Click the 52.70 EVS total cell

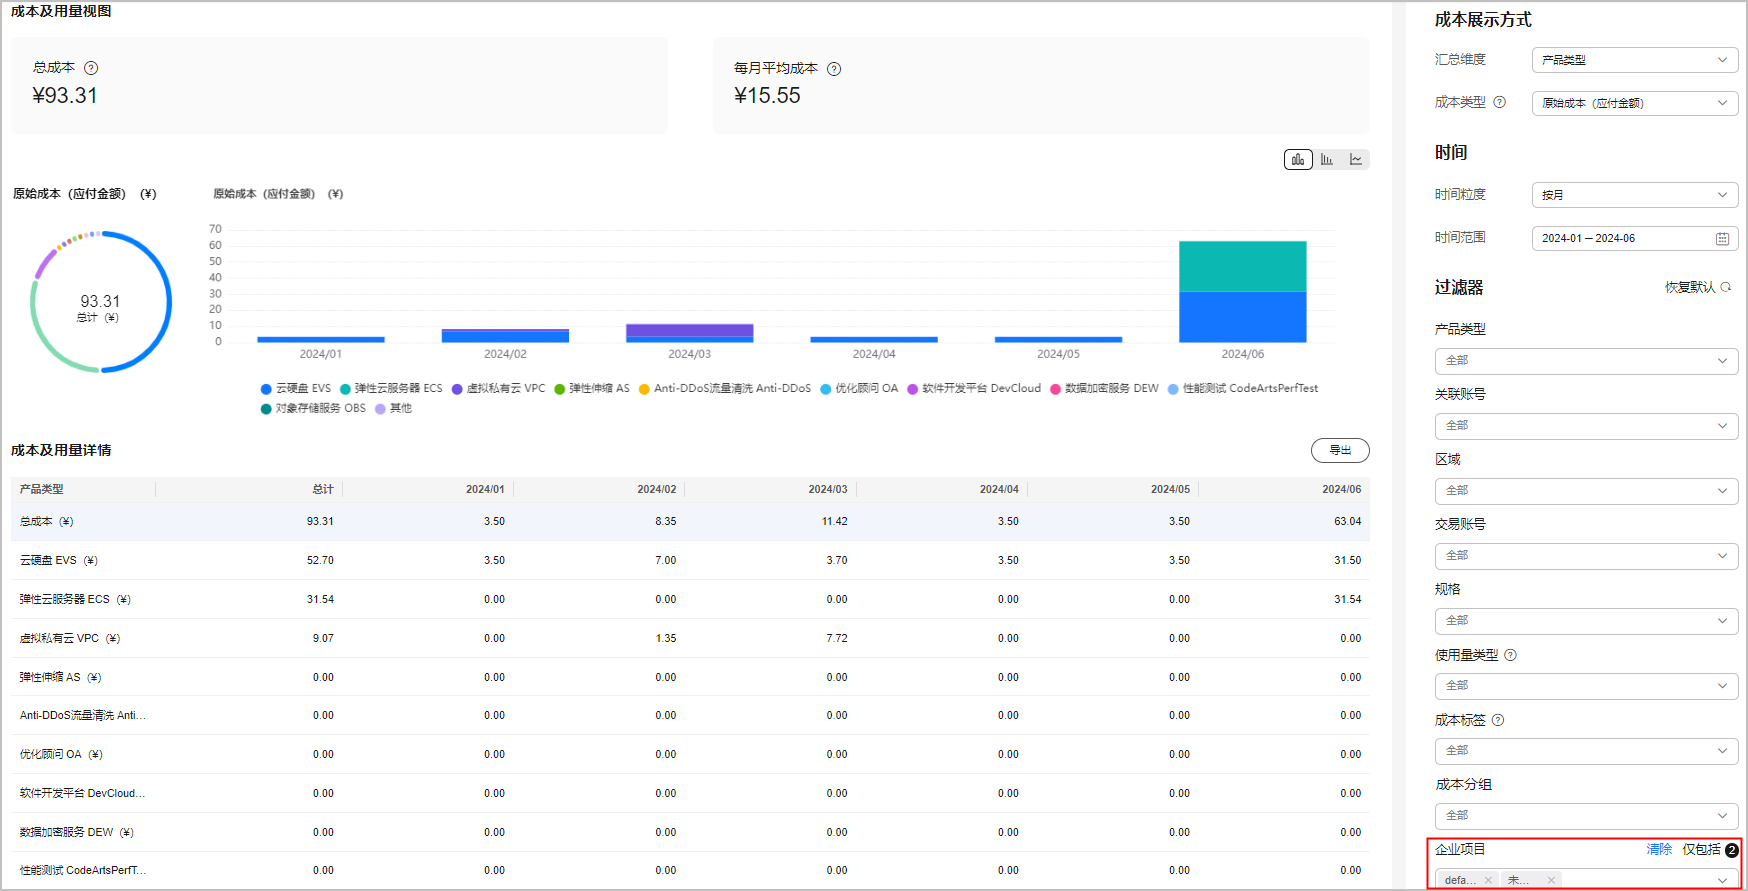point(320,561)
